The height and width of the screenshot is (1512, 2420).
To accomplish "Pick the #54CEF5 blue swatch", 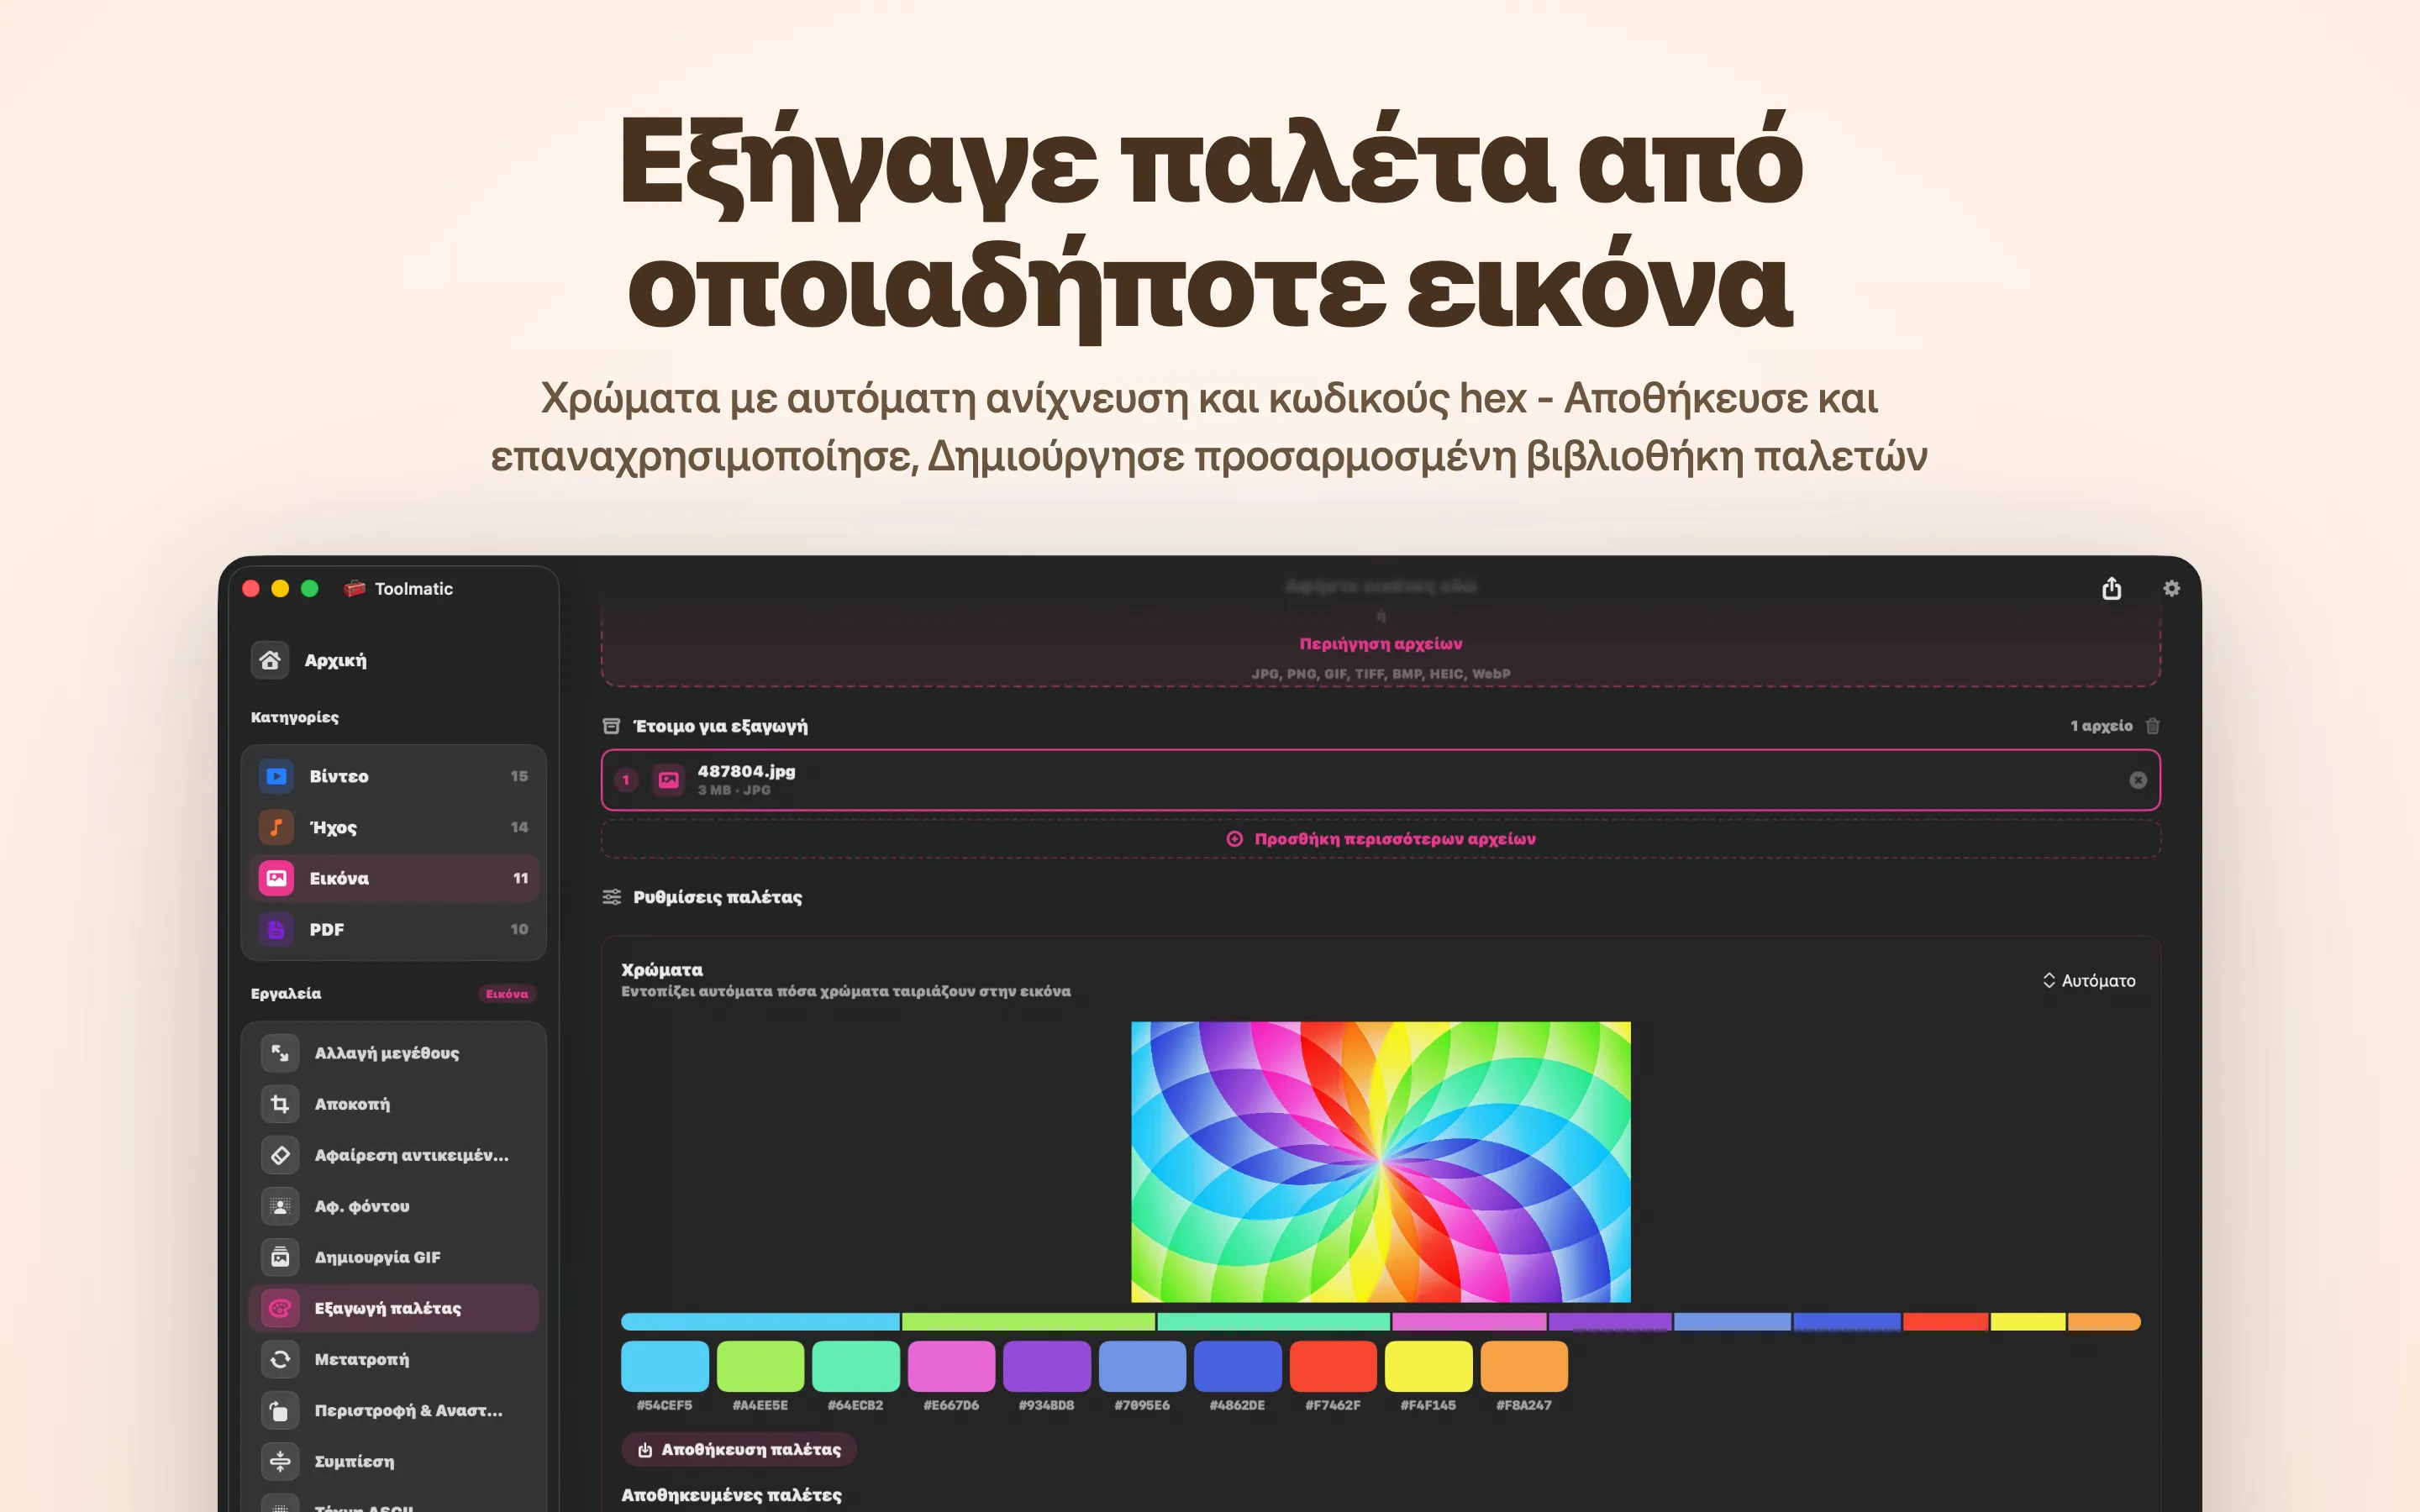I will 665,1366.
